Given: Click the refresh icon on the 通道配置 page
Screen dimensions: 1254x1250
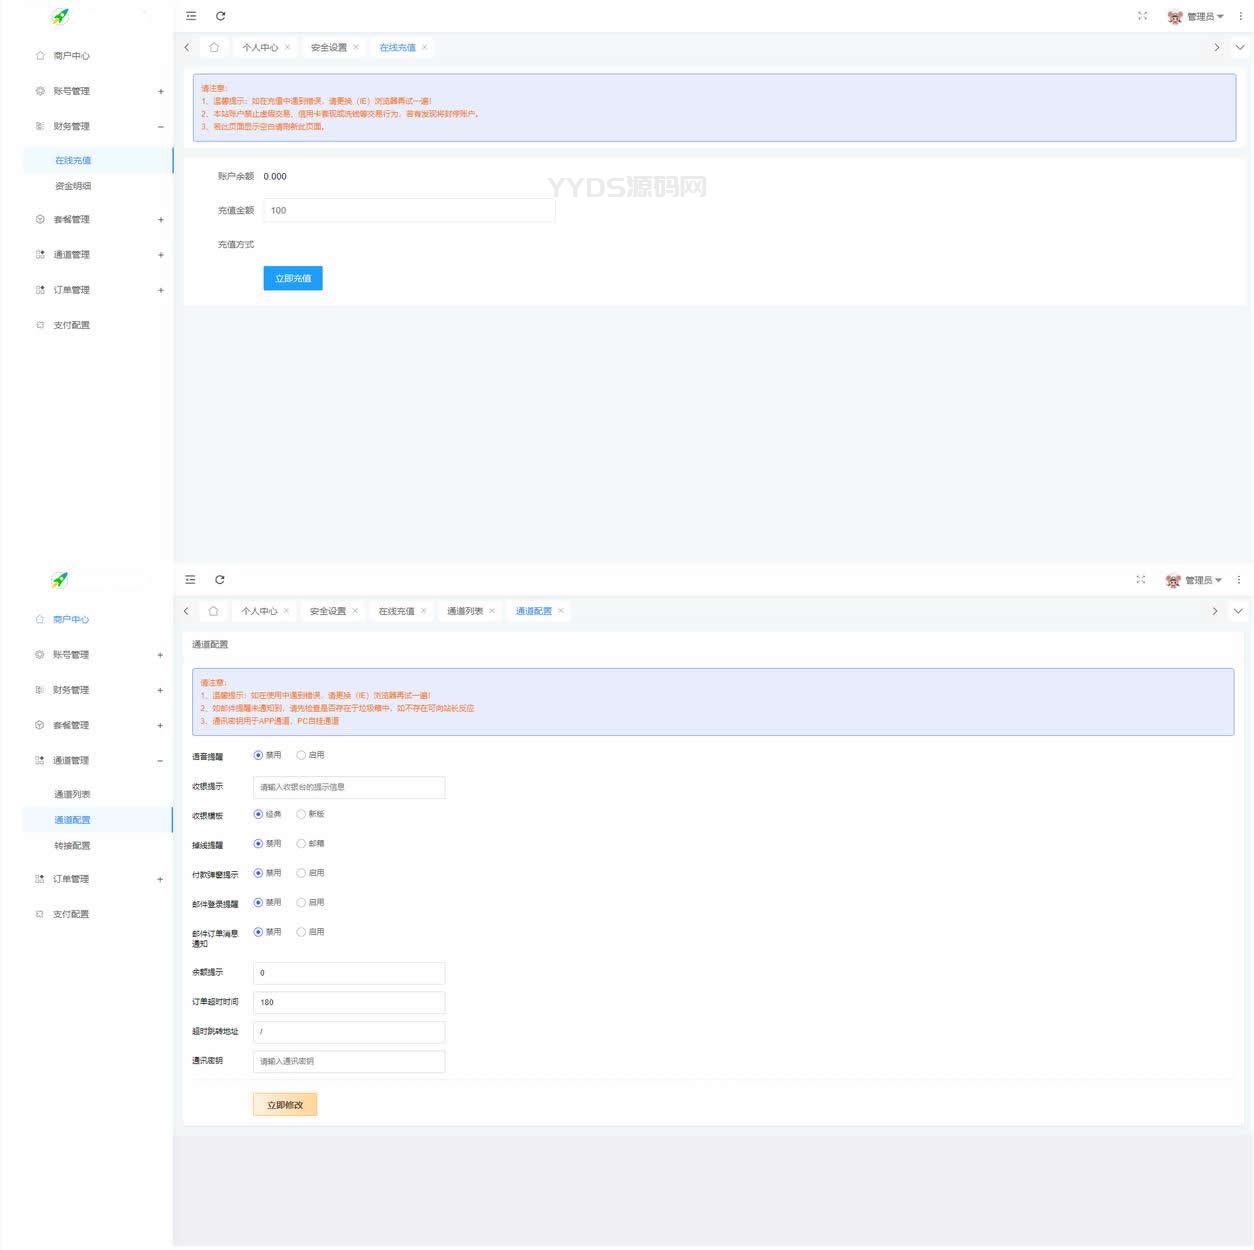Looking at the screenshot, I should tap(220, 580).
